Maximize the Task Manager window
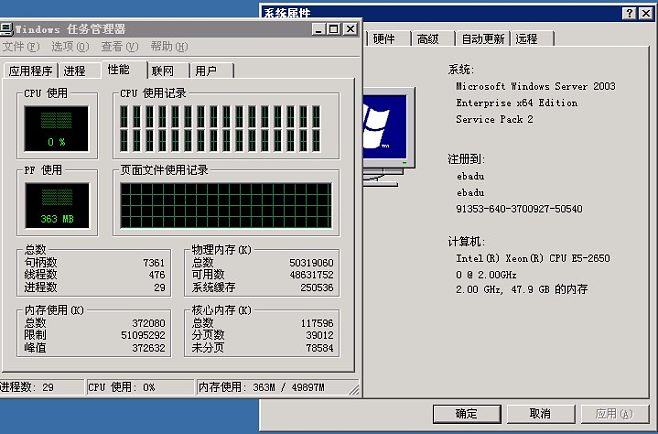 pyautogui.click(x=334, y=29)
